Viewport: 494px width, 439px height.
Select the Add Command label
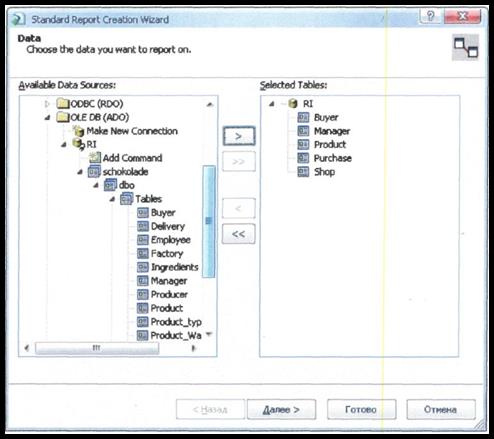pyautogui.click(x=132, y=158)
